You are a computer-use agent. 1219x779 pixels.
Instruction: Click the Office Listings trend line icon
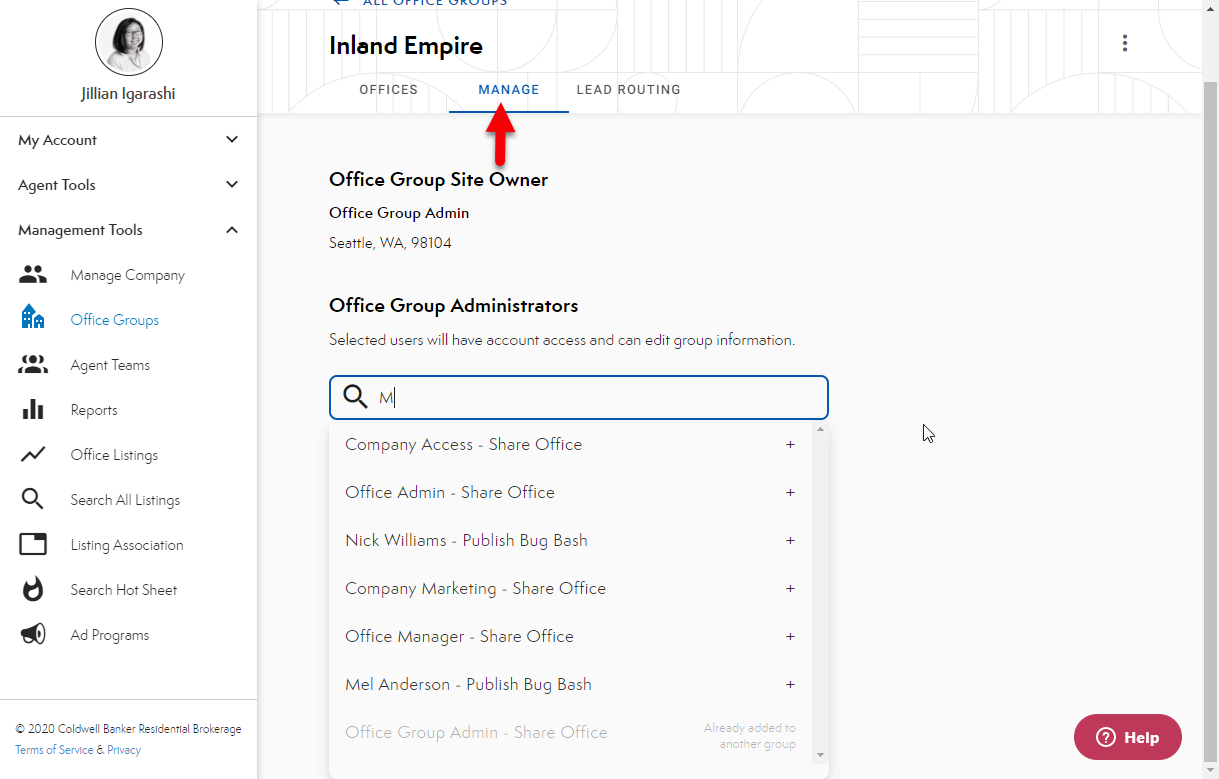[x=33, y=455]
